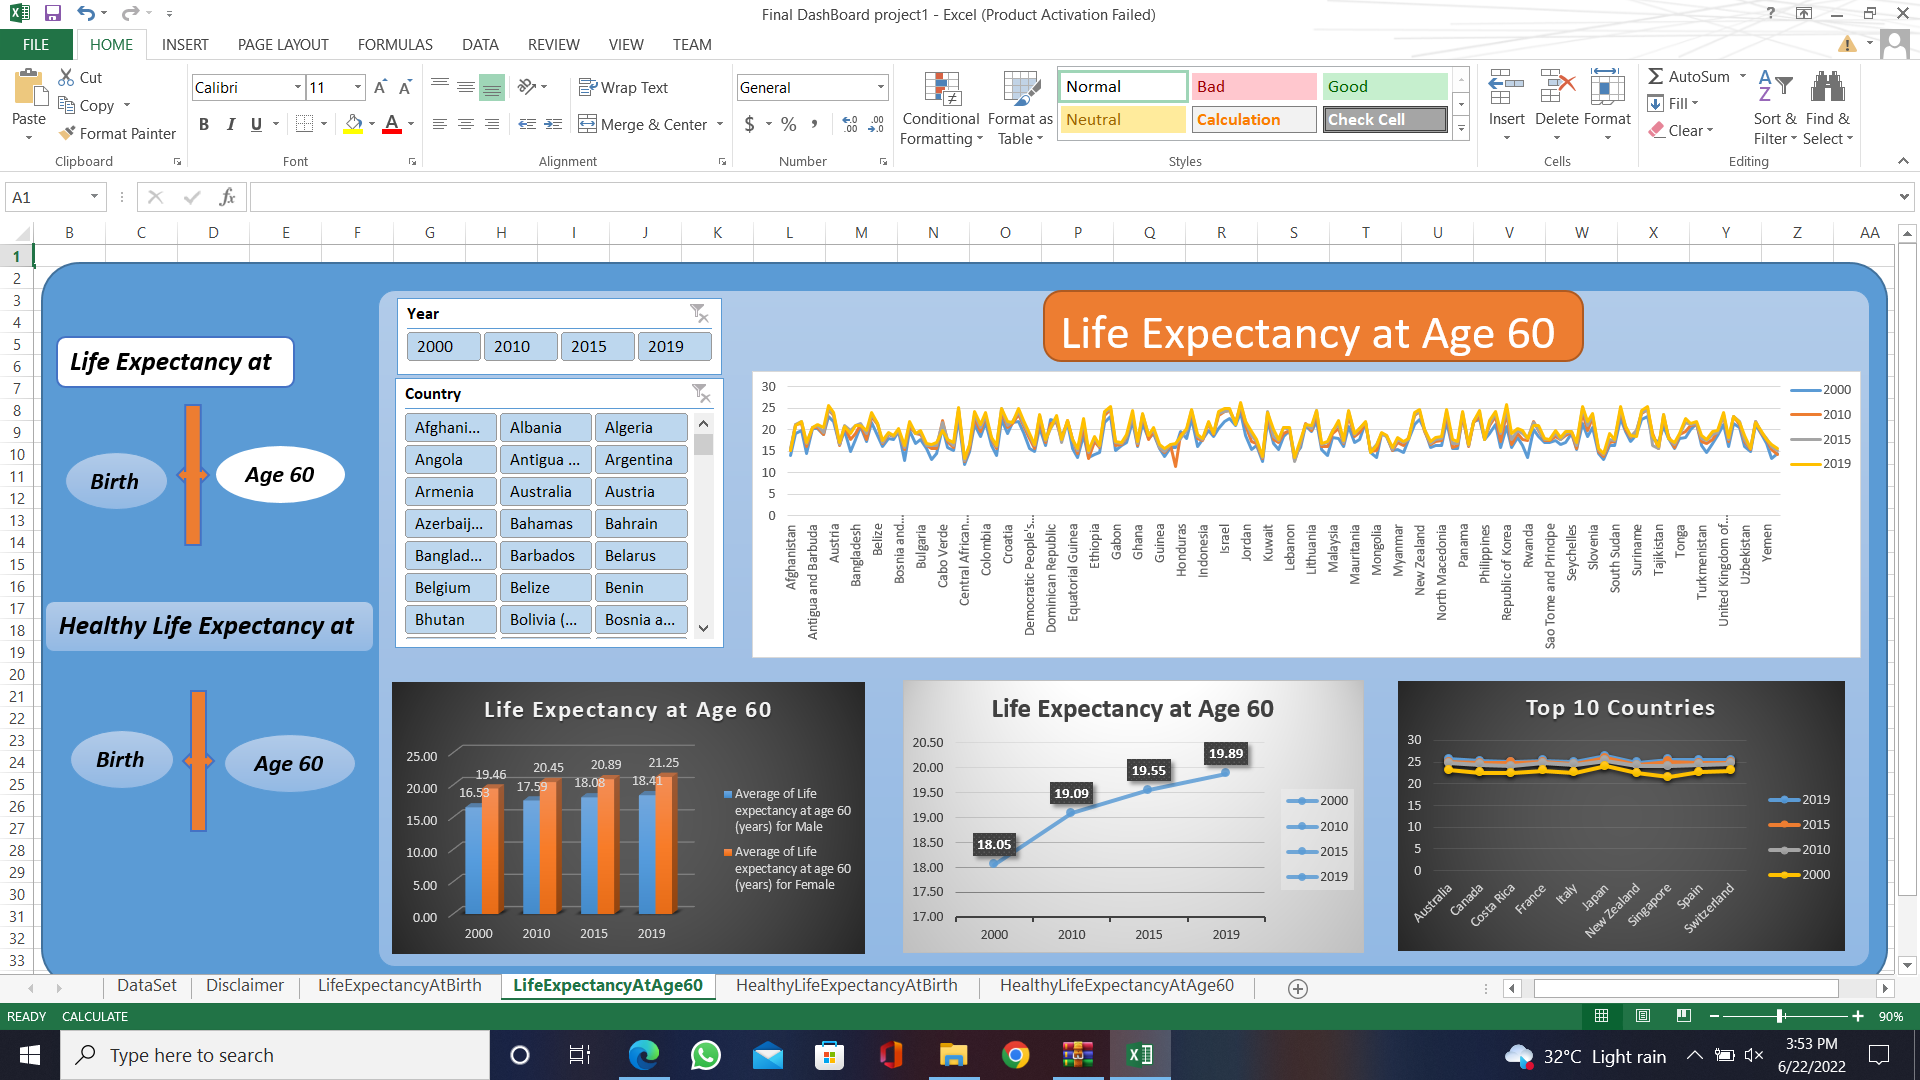Image resolution: width=1920 pixels, height=1080 pixels.
Task: Toggle italic formatting
Action: (231, 124)
